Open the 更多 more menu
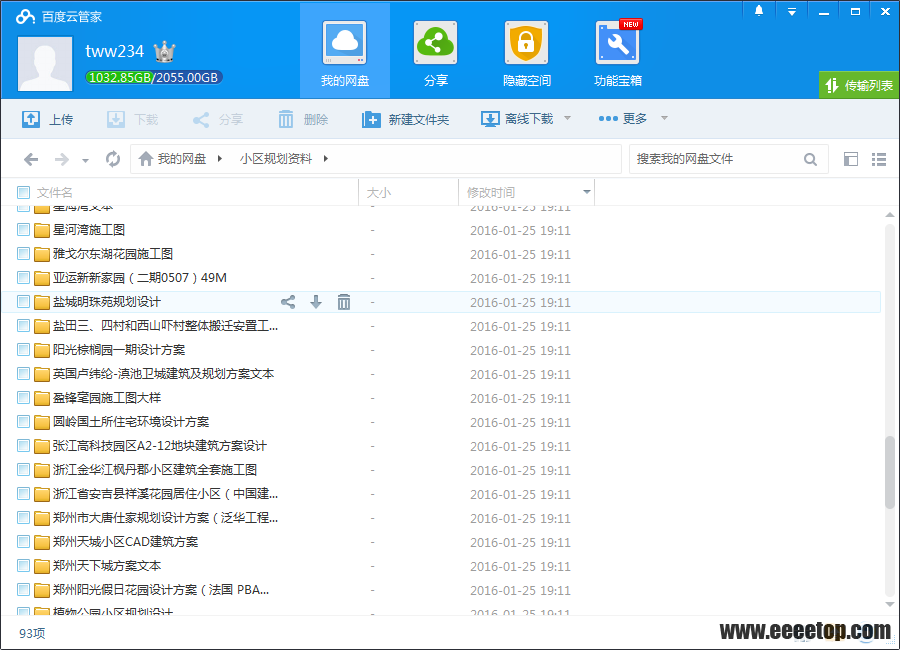 click(x=623, y=118)
